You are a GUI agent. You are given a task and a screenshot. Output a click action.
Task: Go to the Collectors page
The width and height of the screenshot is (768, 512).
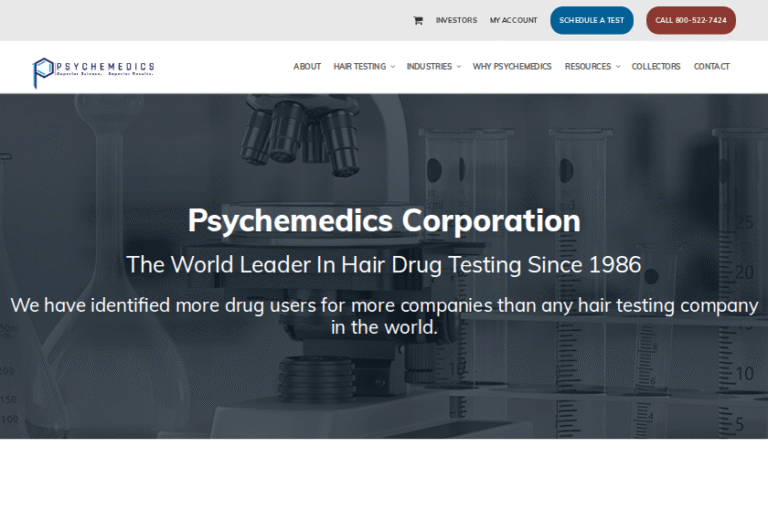pos(656,67)
